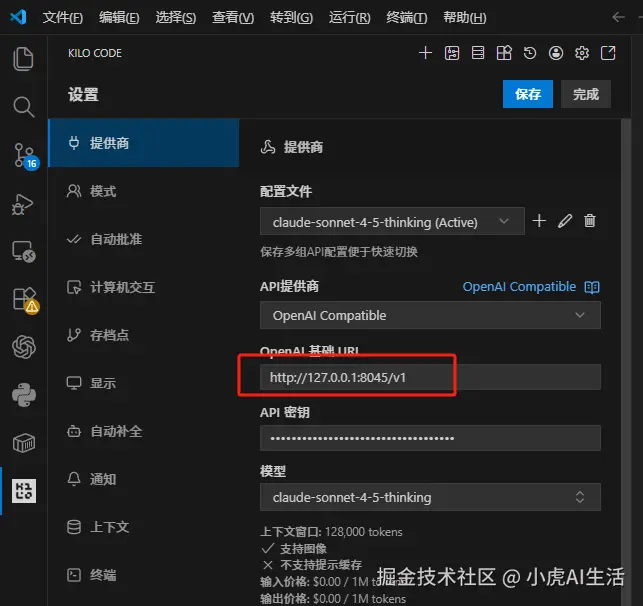Select the 存档点 settings tab
The height and width of the screenshot is (606, 643).
(144, 335)
